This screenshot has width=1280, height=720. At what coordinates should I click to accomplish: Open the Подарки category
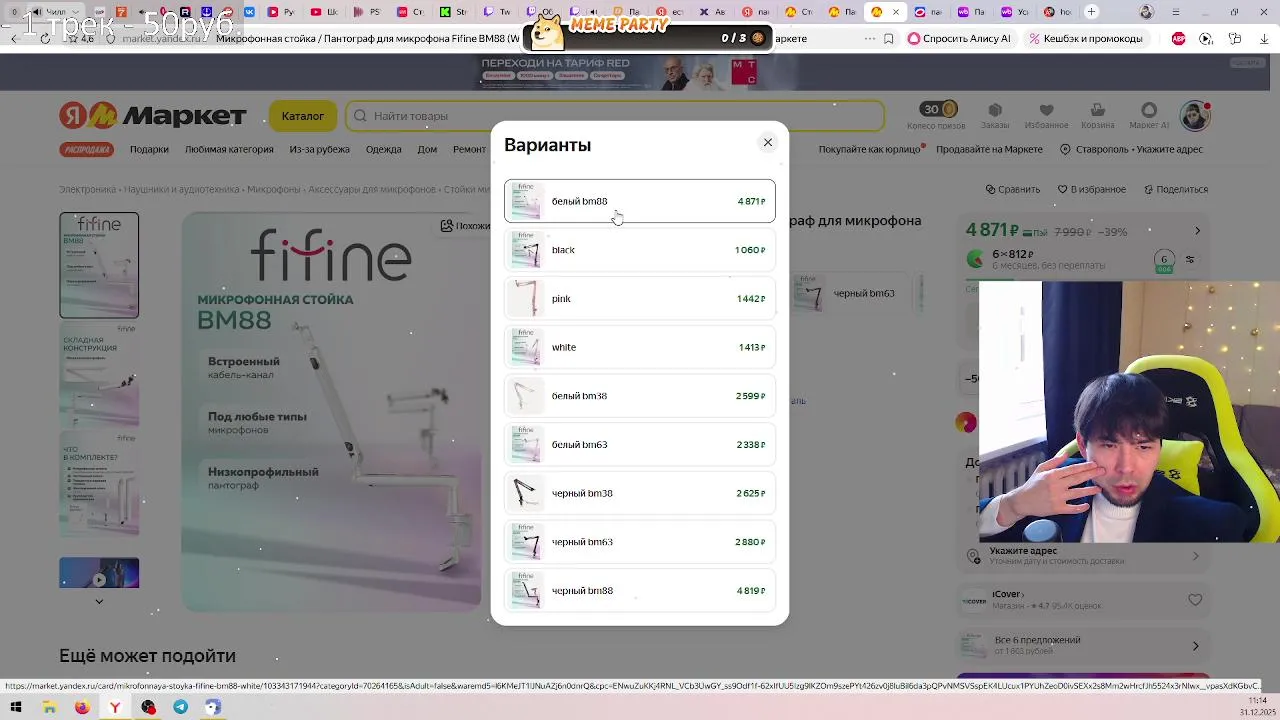[149, 149]
